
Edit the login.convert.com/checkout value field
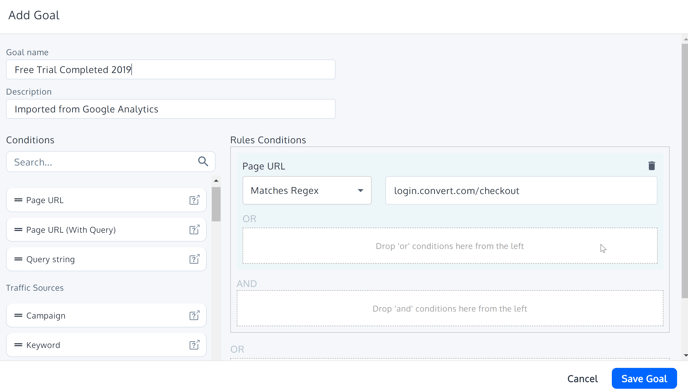521,191
